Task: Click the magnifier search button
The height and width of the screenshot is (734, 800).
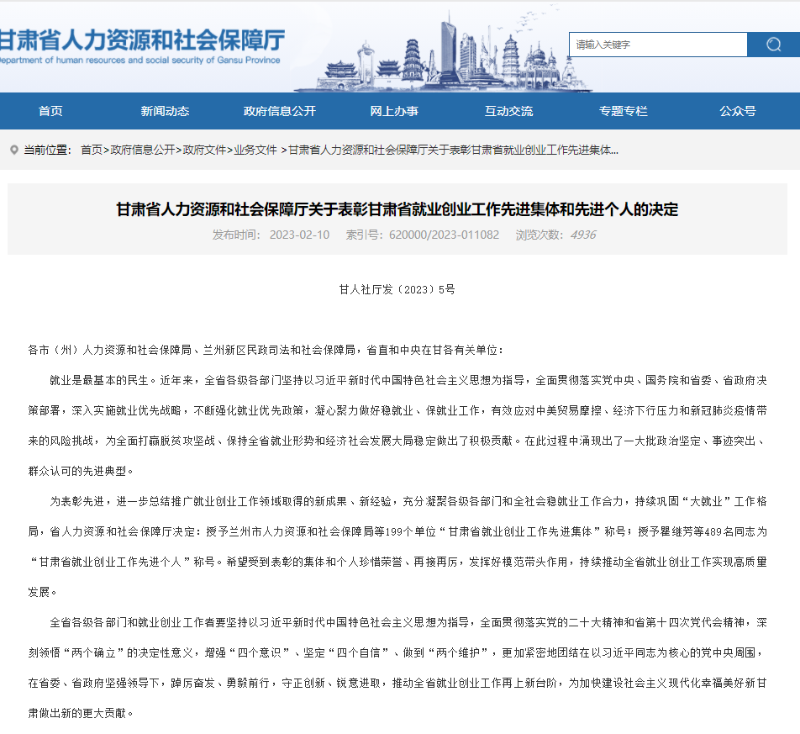Action: 773,44
